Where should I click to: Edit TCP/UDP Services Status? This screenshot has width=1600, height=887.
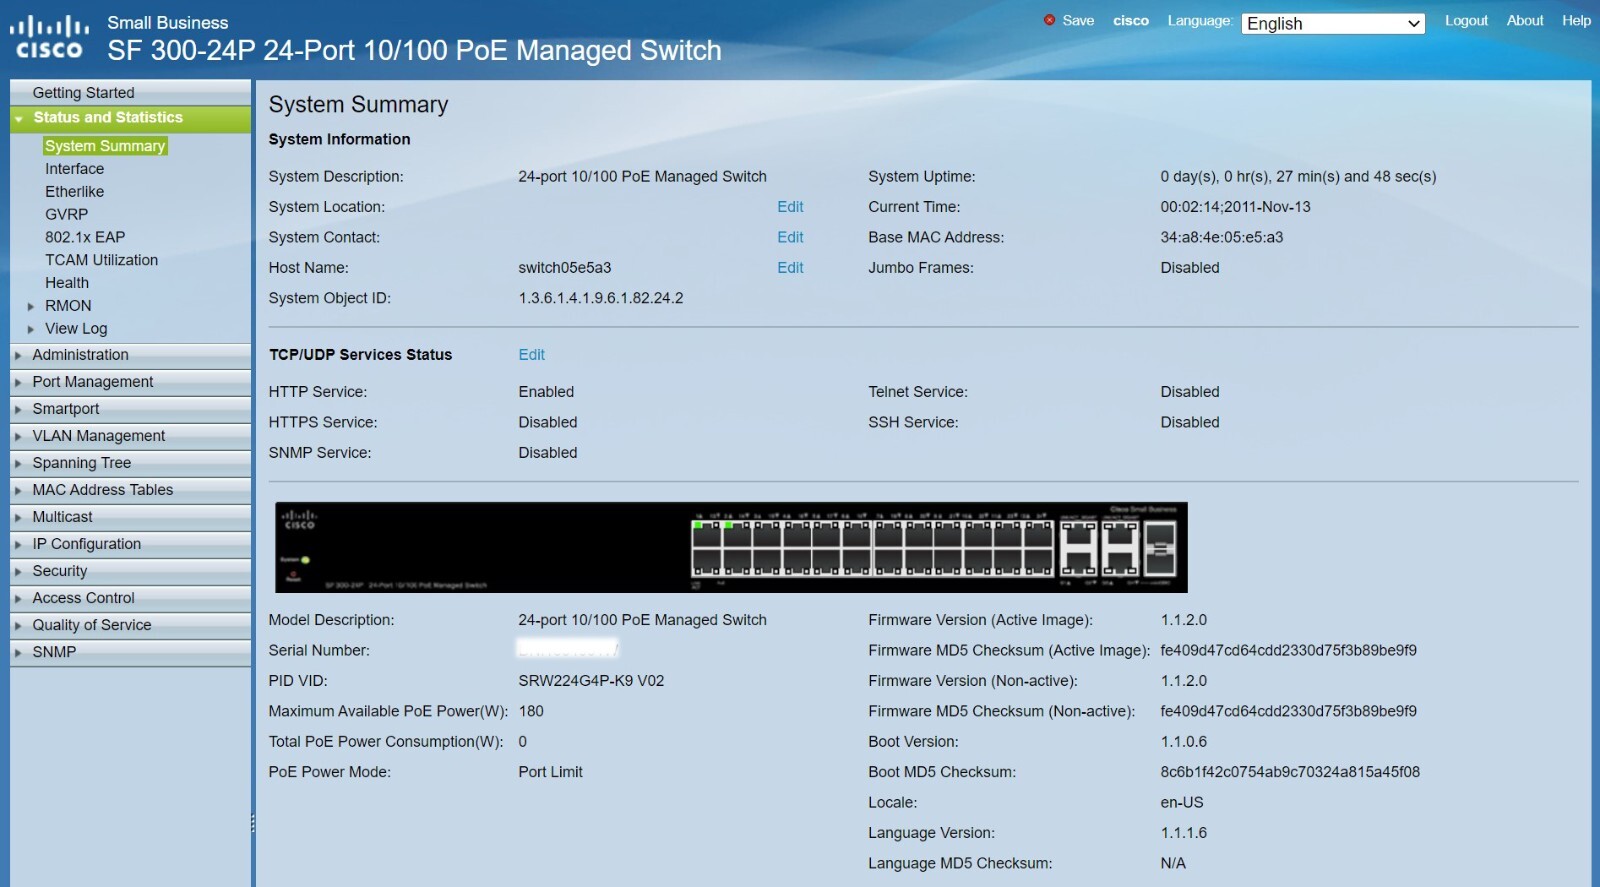point(531,355)
